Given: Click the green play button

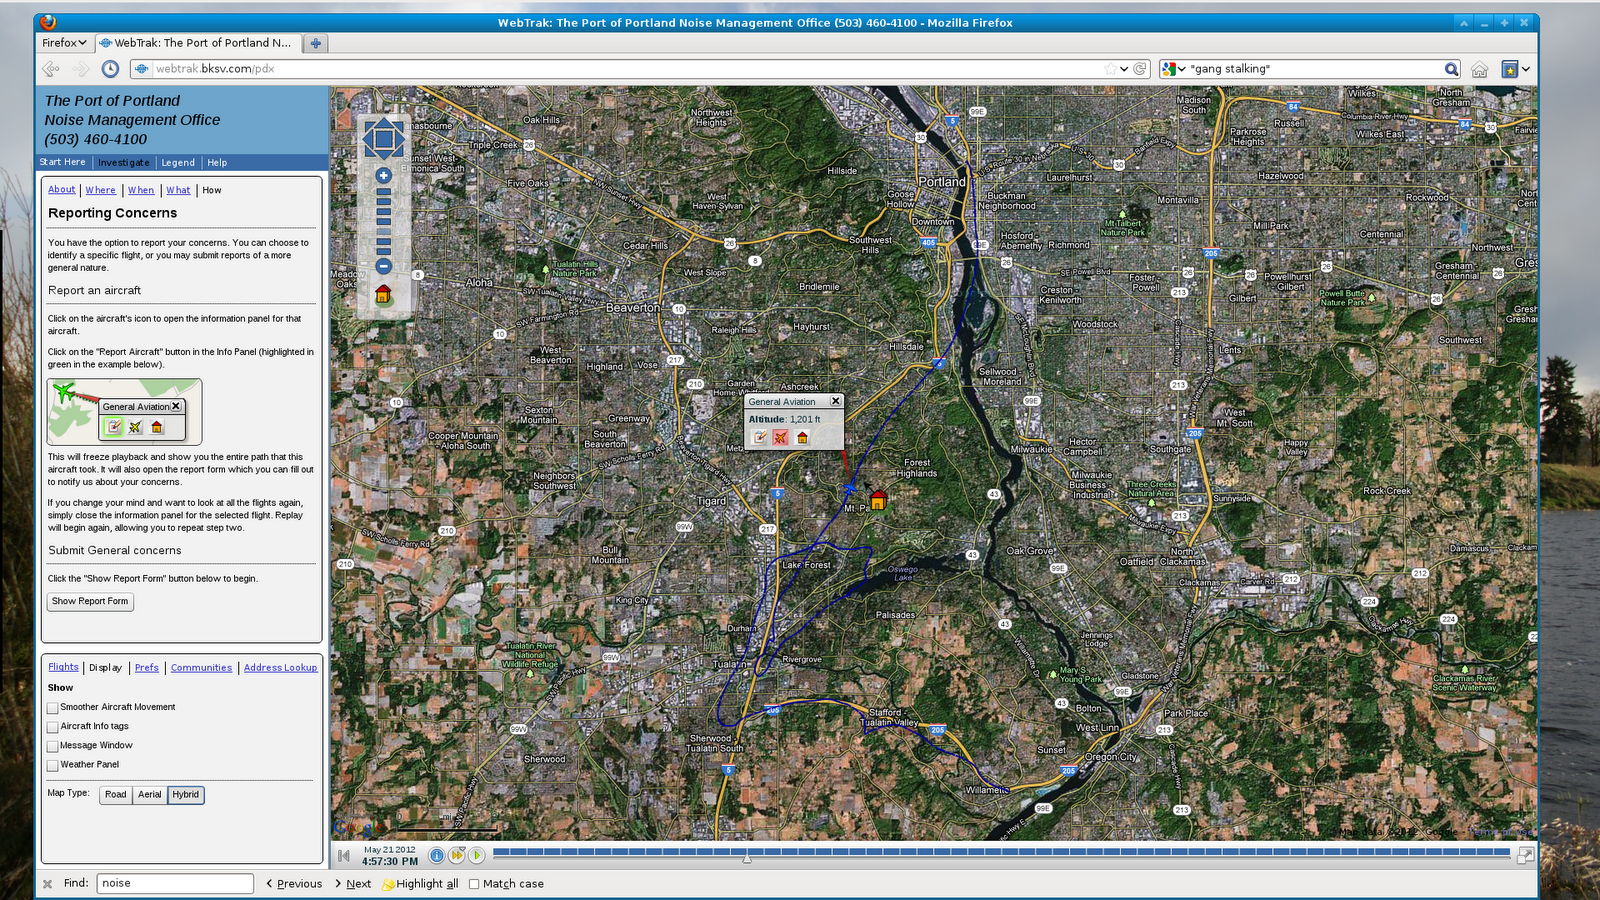Looking at the screenshot, I should point(477,855).
